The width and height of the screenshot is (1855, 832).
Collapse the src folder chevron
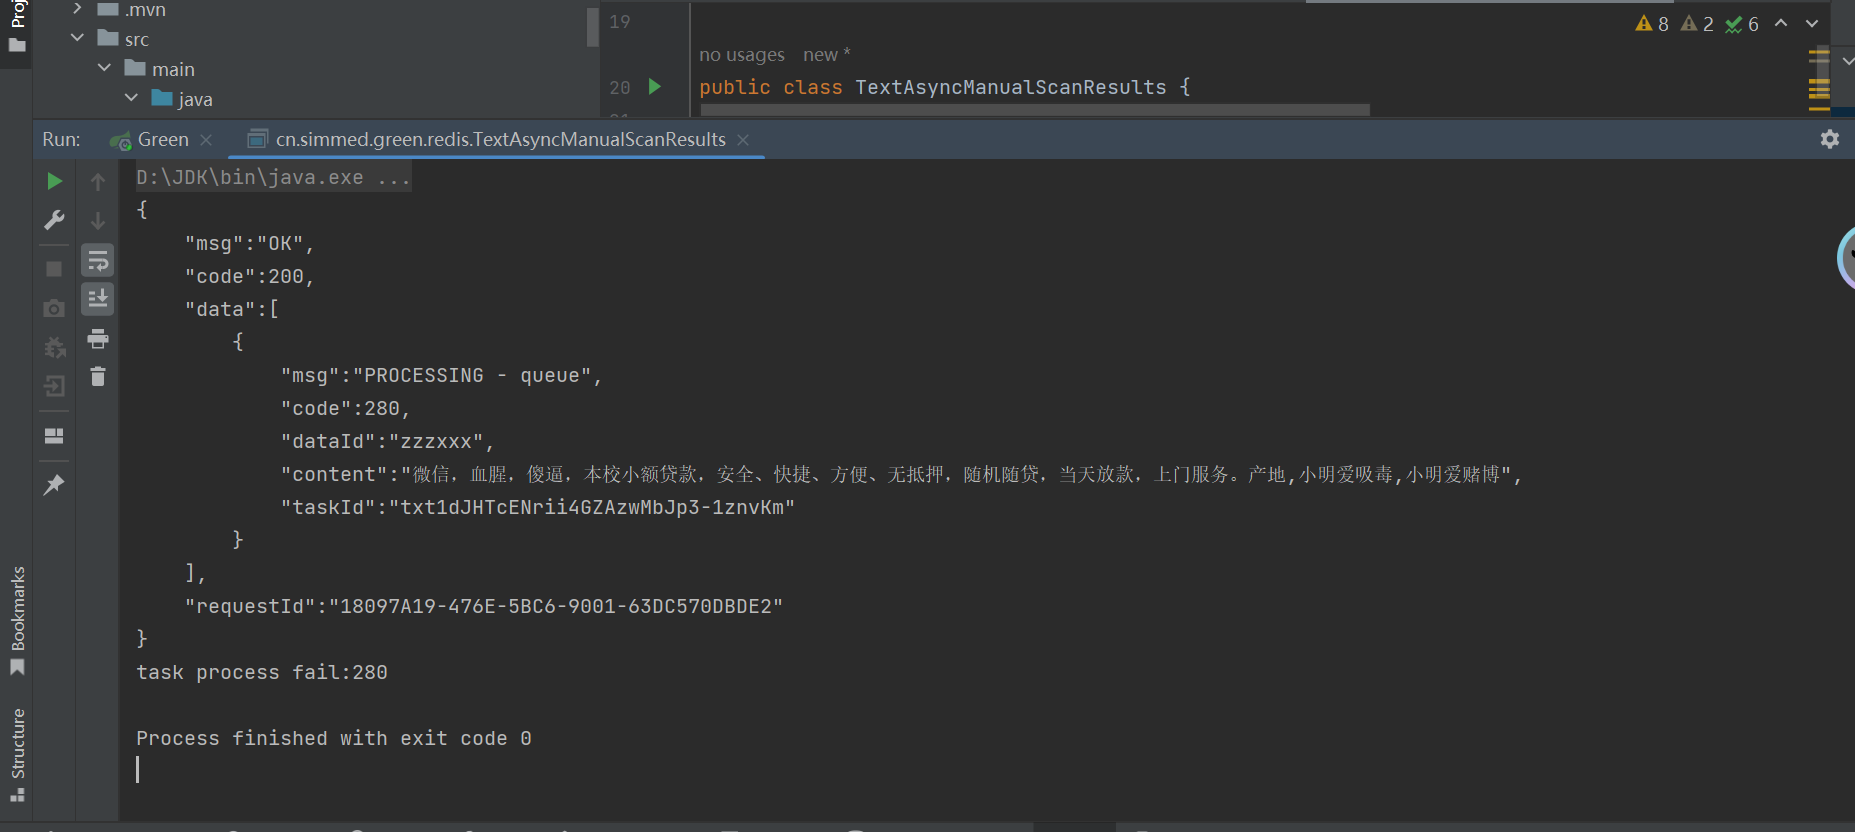pyautogui.click(x=77, y=38)
